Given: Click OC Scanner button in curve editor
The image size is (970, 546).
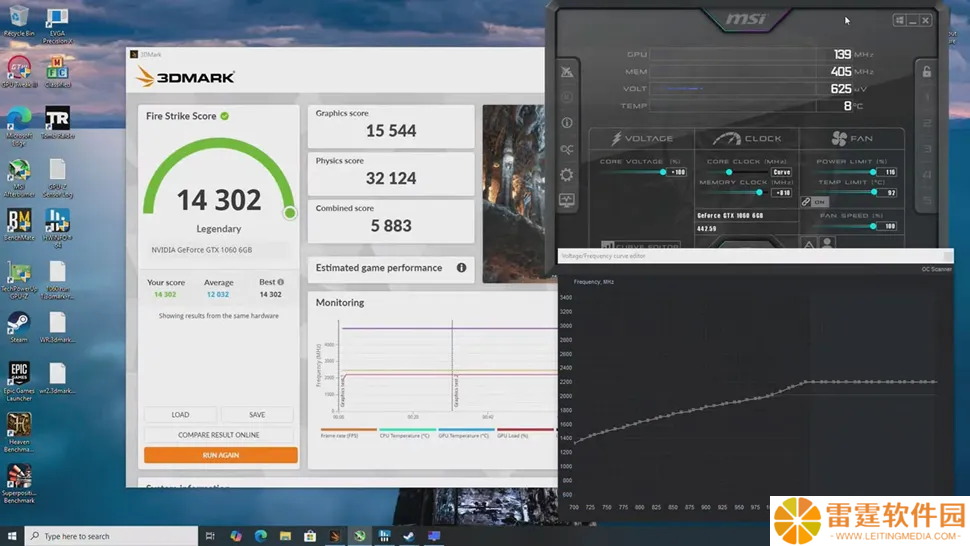Looking at the screenshot, I should [937, 269].
